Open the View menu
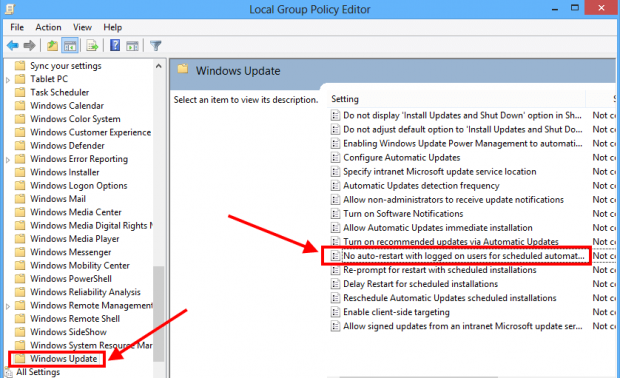The height and width of the screenshot is (378, 620). pyautogui.click(x=82, y=27)
